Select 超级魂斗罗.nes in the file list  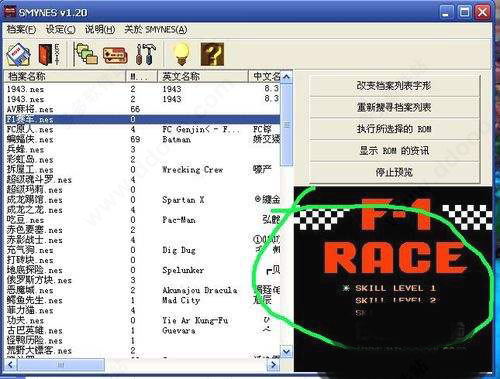[x=39, y=180]
